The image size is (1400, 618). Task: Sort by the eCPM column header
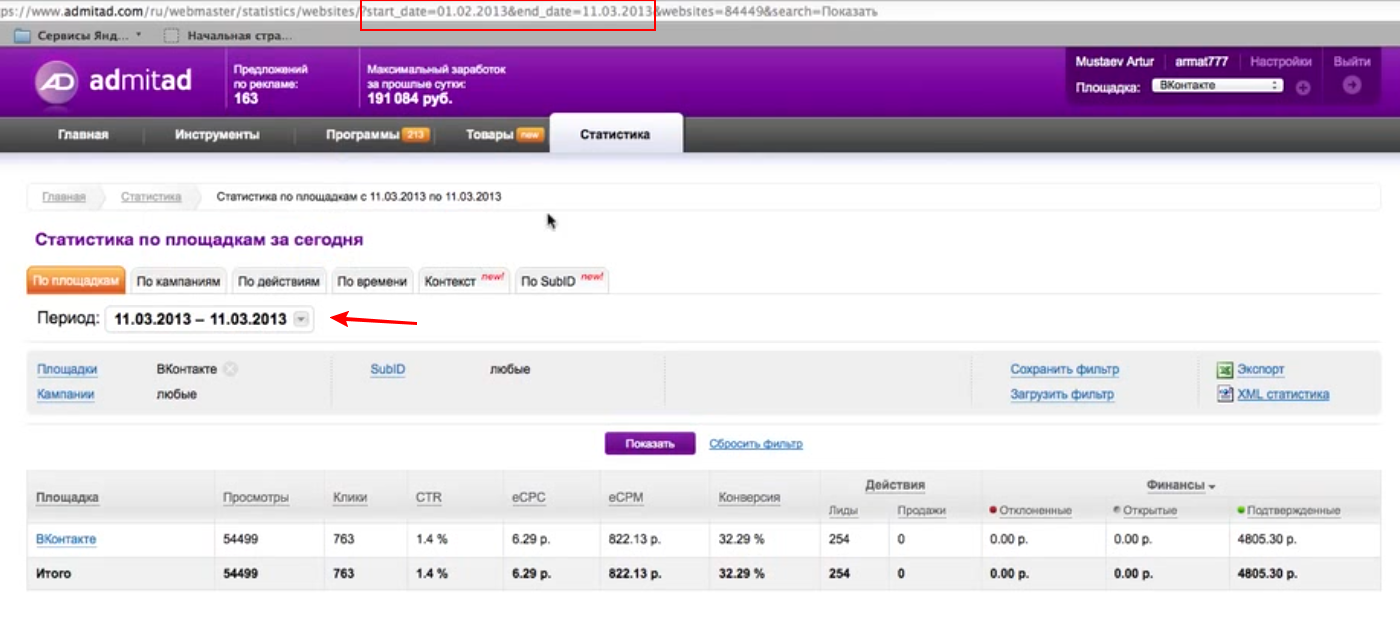coord(626,498)
